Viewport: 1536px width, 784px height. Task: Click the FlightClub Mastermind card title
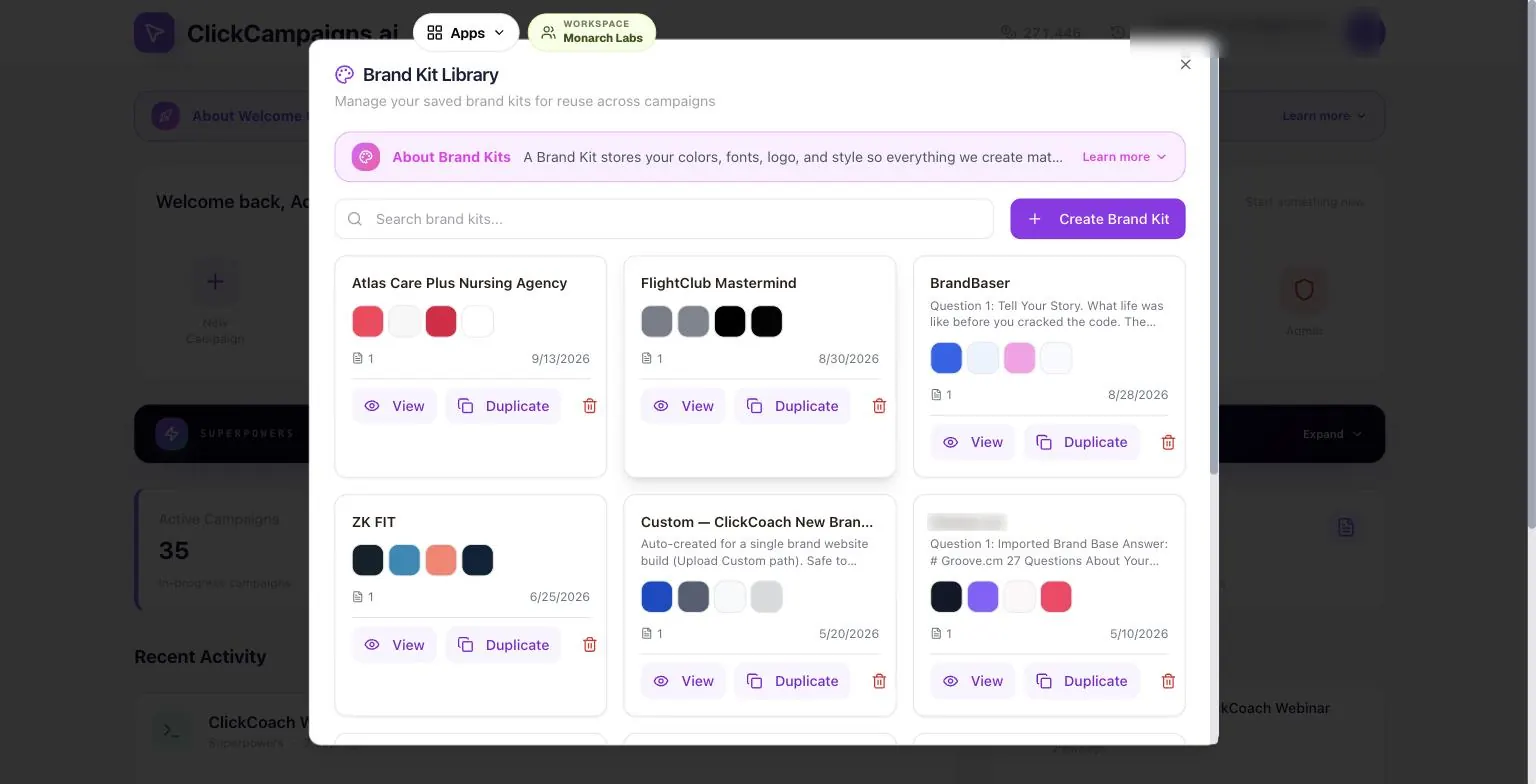pos(719,283)
